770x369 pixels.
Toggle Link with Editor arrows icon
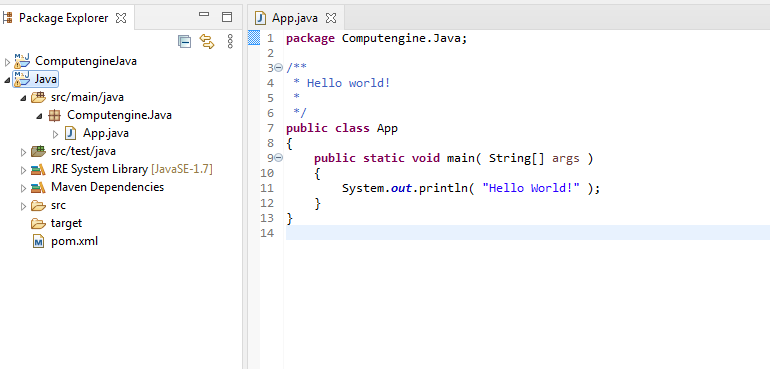coord(207,42)
